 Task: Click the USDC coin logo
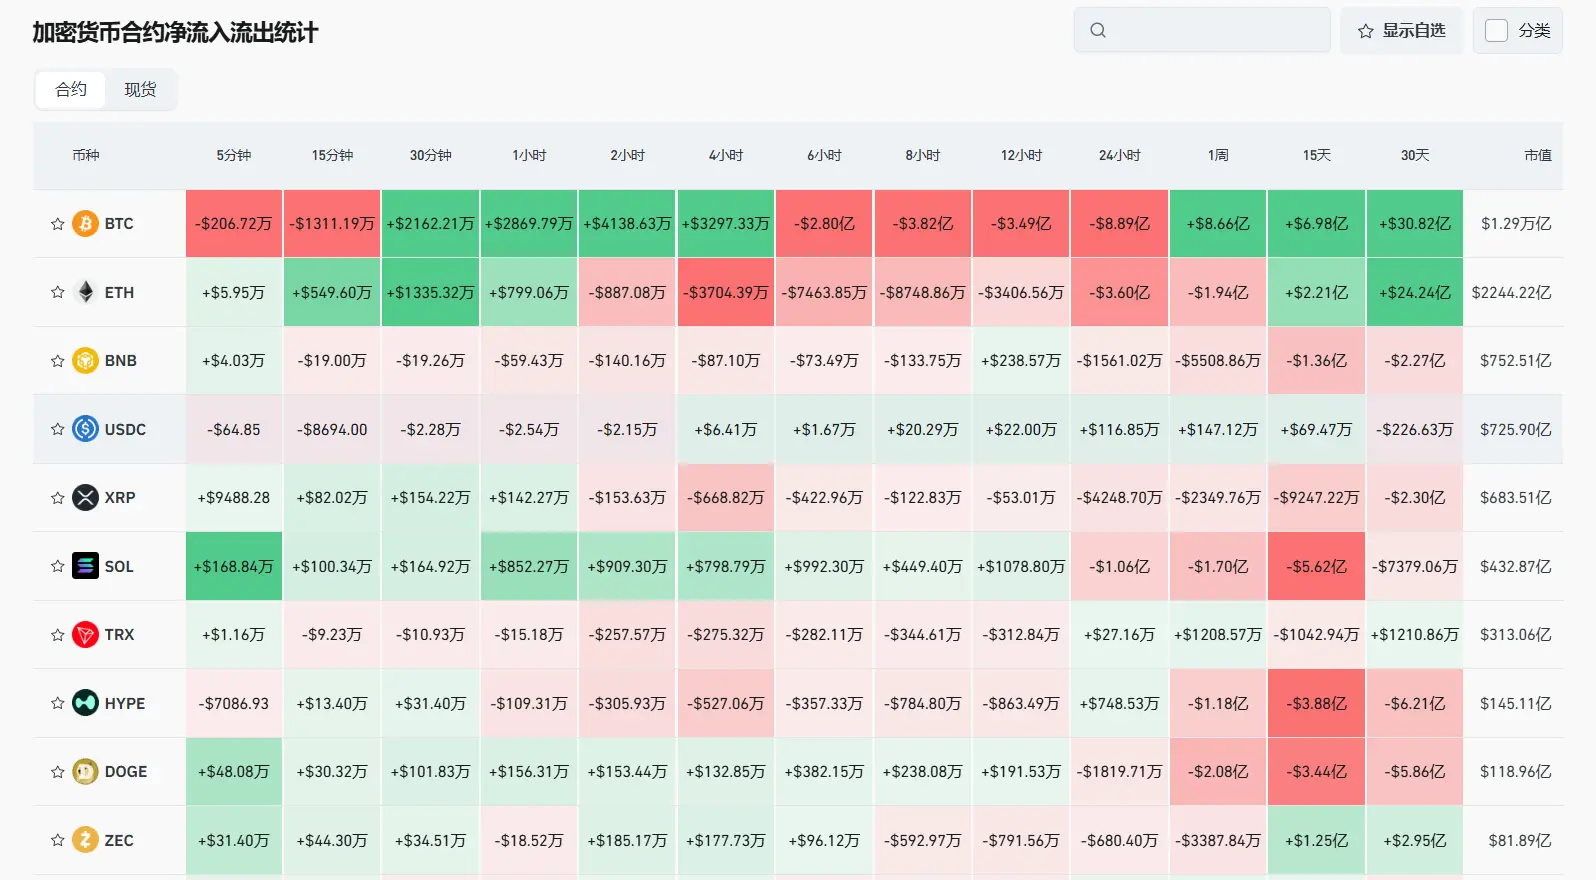click(85, 429)
